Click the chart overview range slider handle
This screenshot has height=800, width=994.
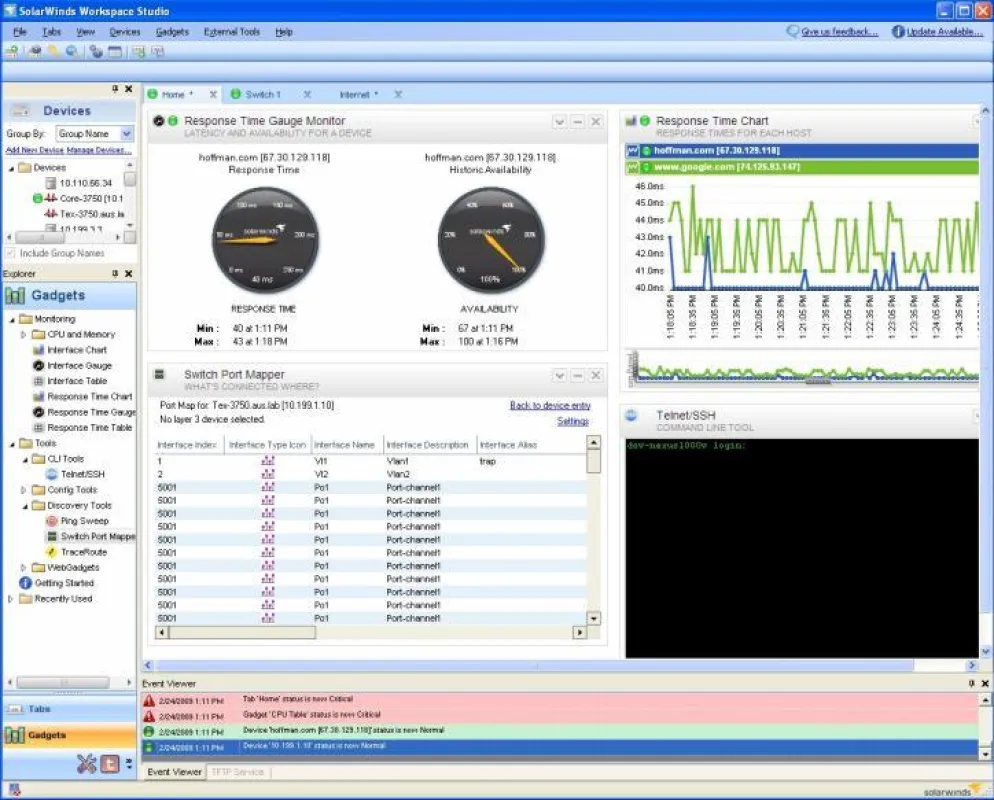tap(818, 381)
